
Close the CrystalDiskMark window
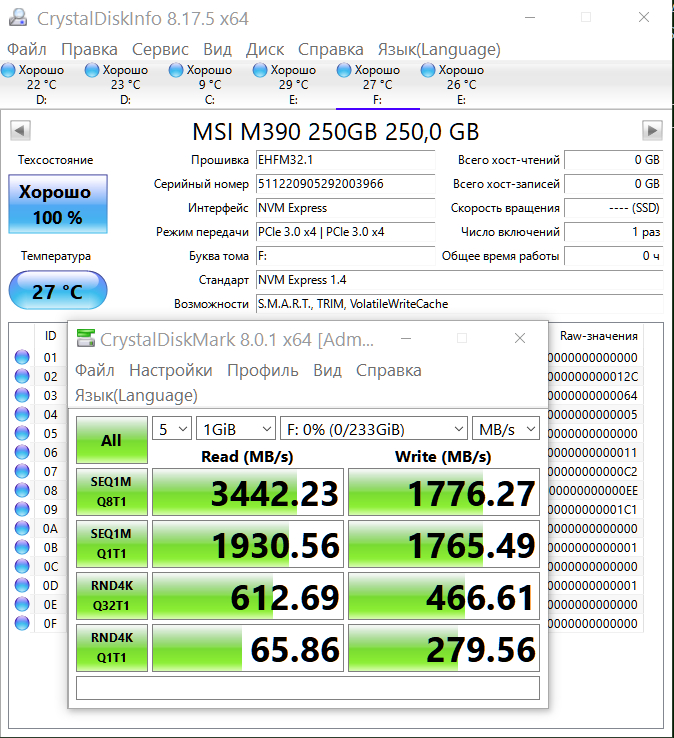[x=520, y=338]
